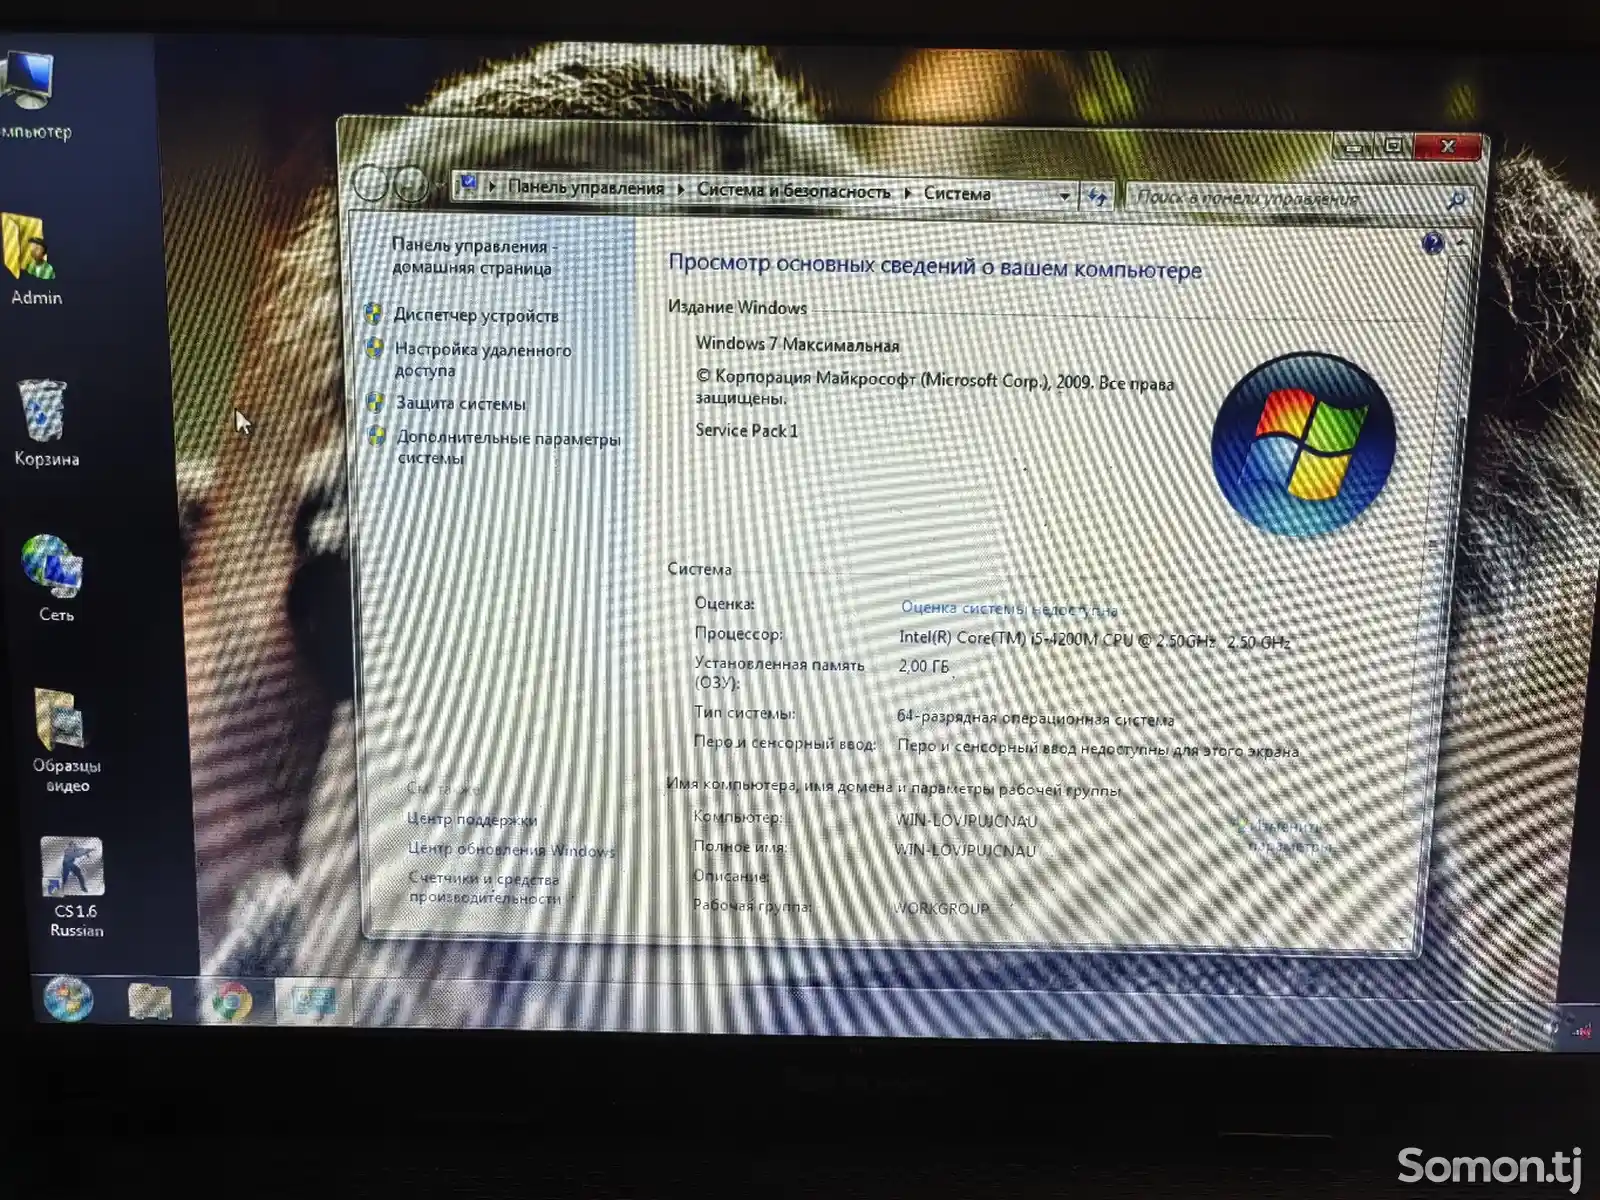Open Защита системы link

click(x=461, y=404)
